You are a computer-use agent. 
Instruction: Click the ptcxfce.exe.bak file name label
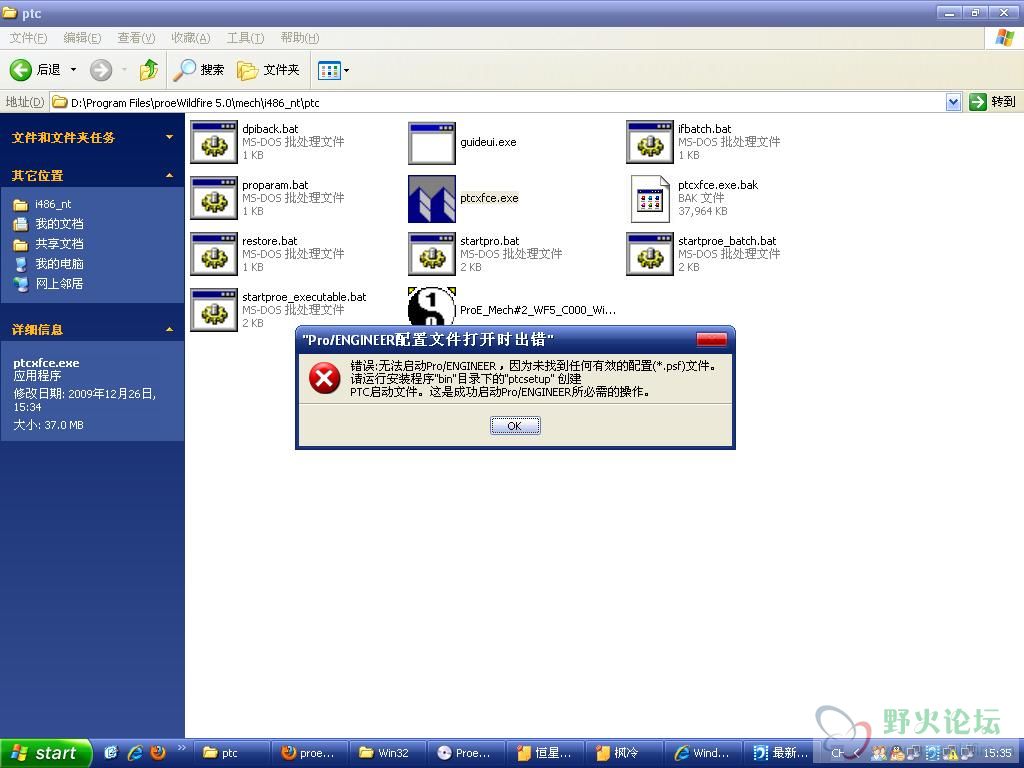coord(718,185)
